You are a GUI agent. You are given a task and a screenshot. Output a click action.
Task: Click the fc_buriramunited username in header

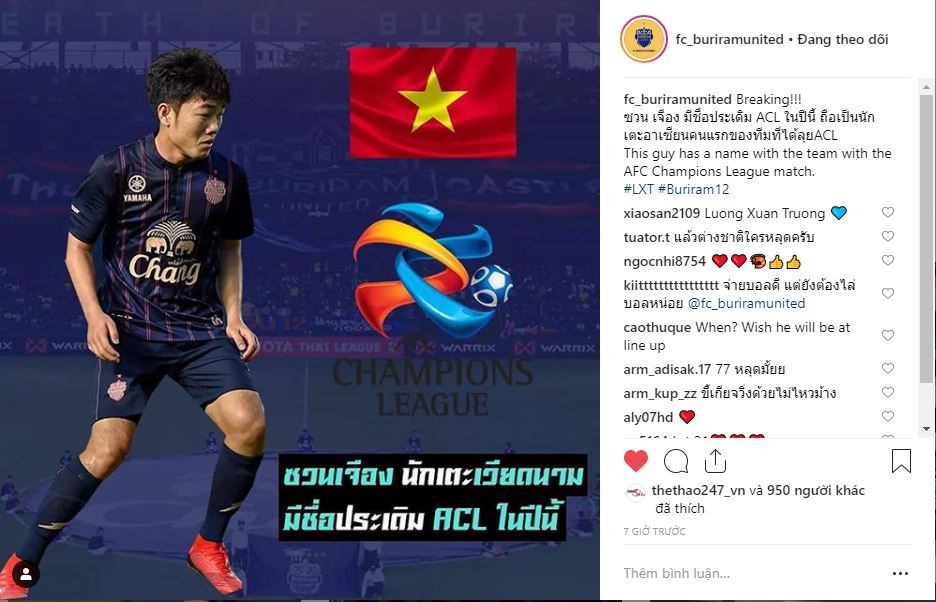coord(729,39)
